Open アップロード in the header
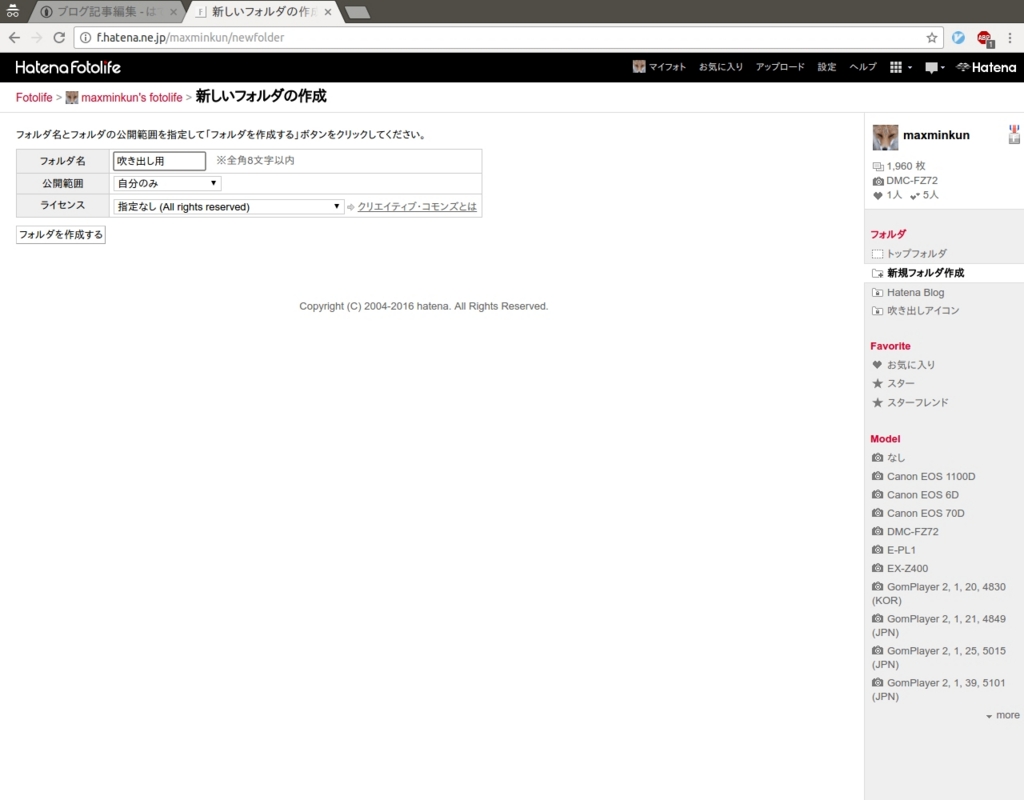Viewport: 1024px width, 800px height. tap(780, 67)
